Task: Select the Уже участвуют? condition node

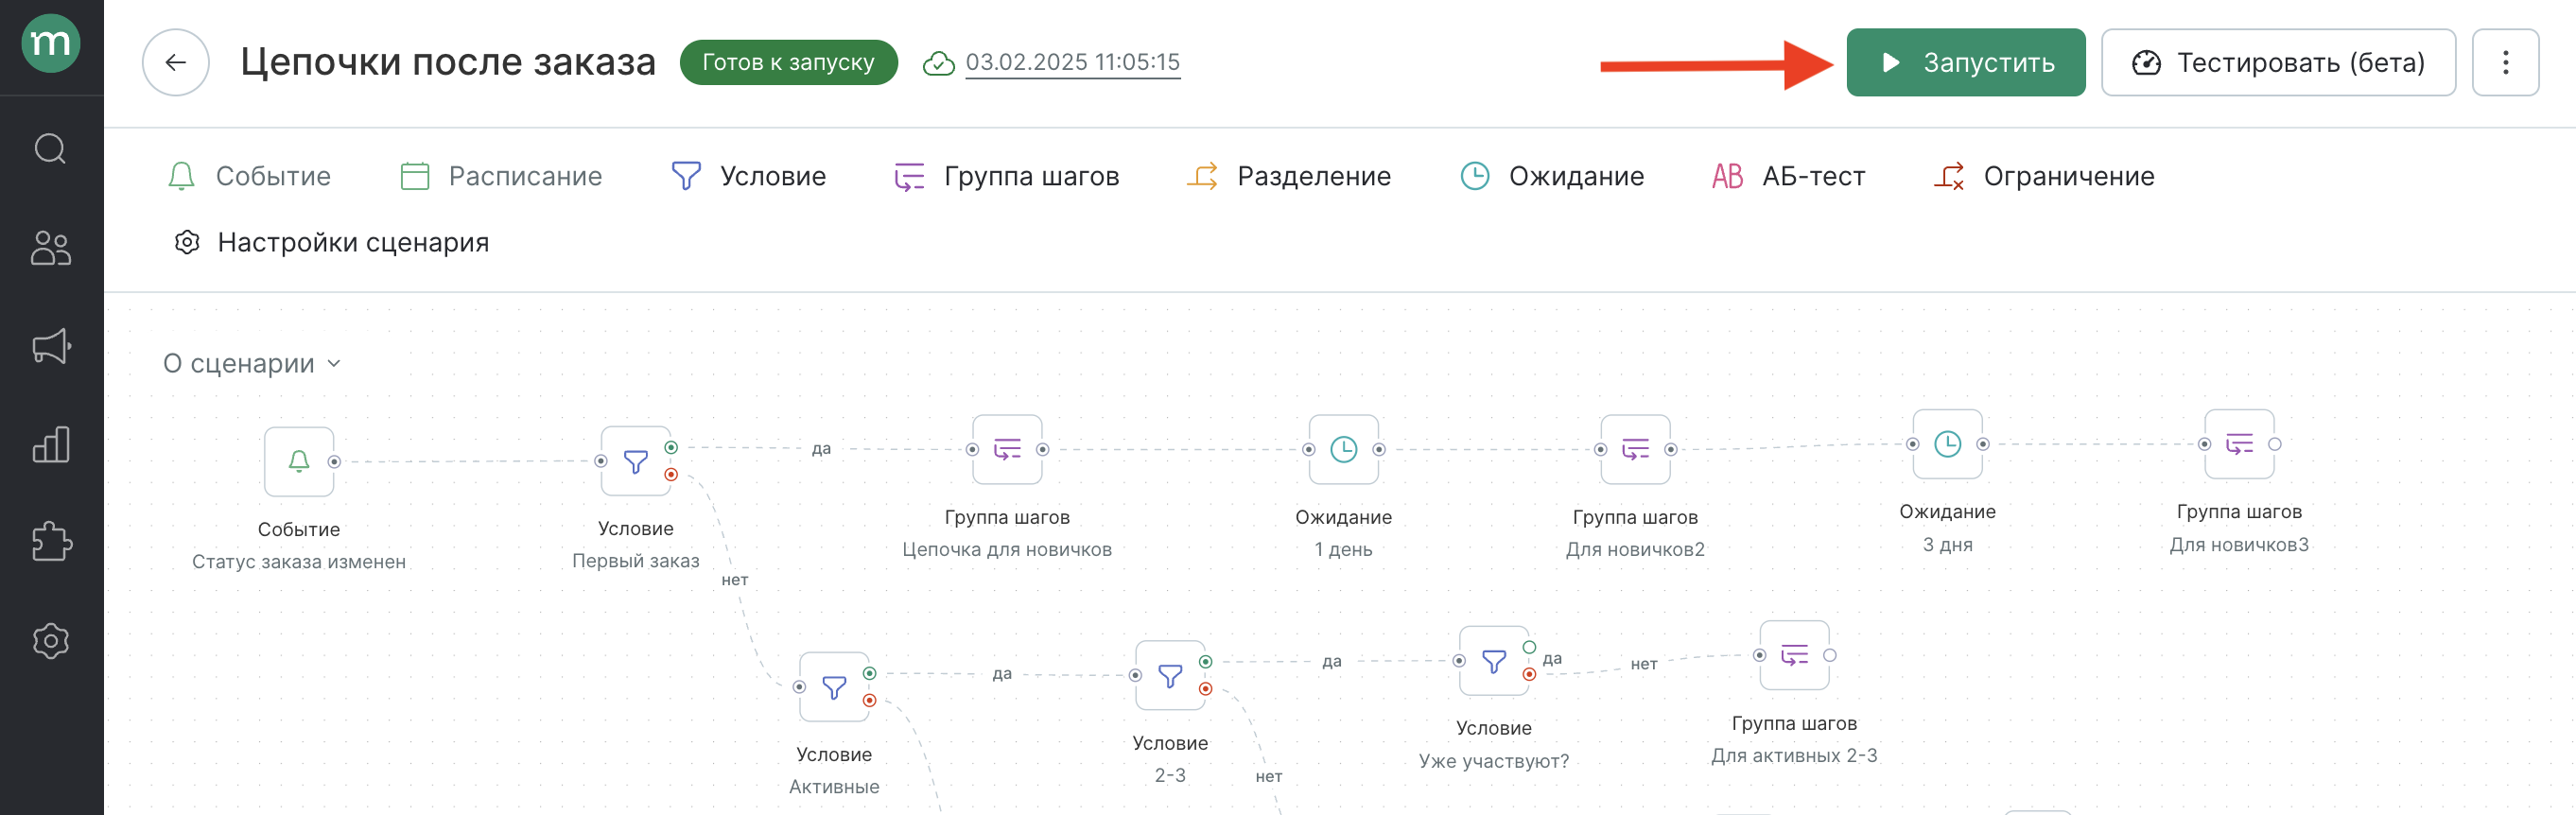Action: pyautogui.click(x=1494, y=661)
